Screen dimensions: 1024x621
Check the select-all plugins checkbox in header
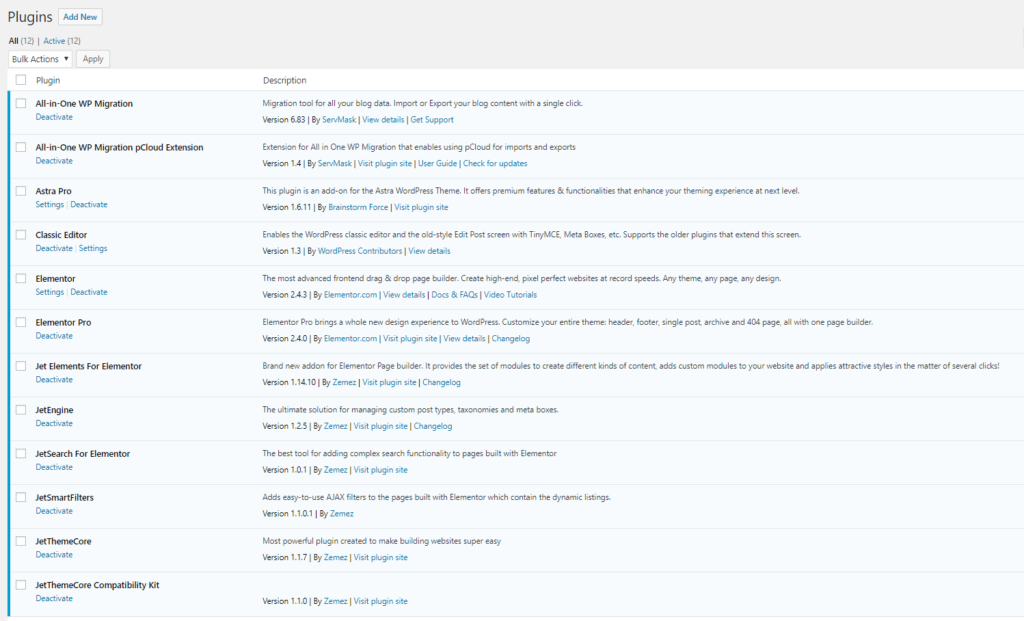tap(21, 80)
